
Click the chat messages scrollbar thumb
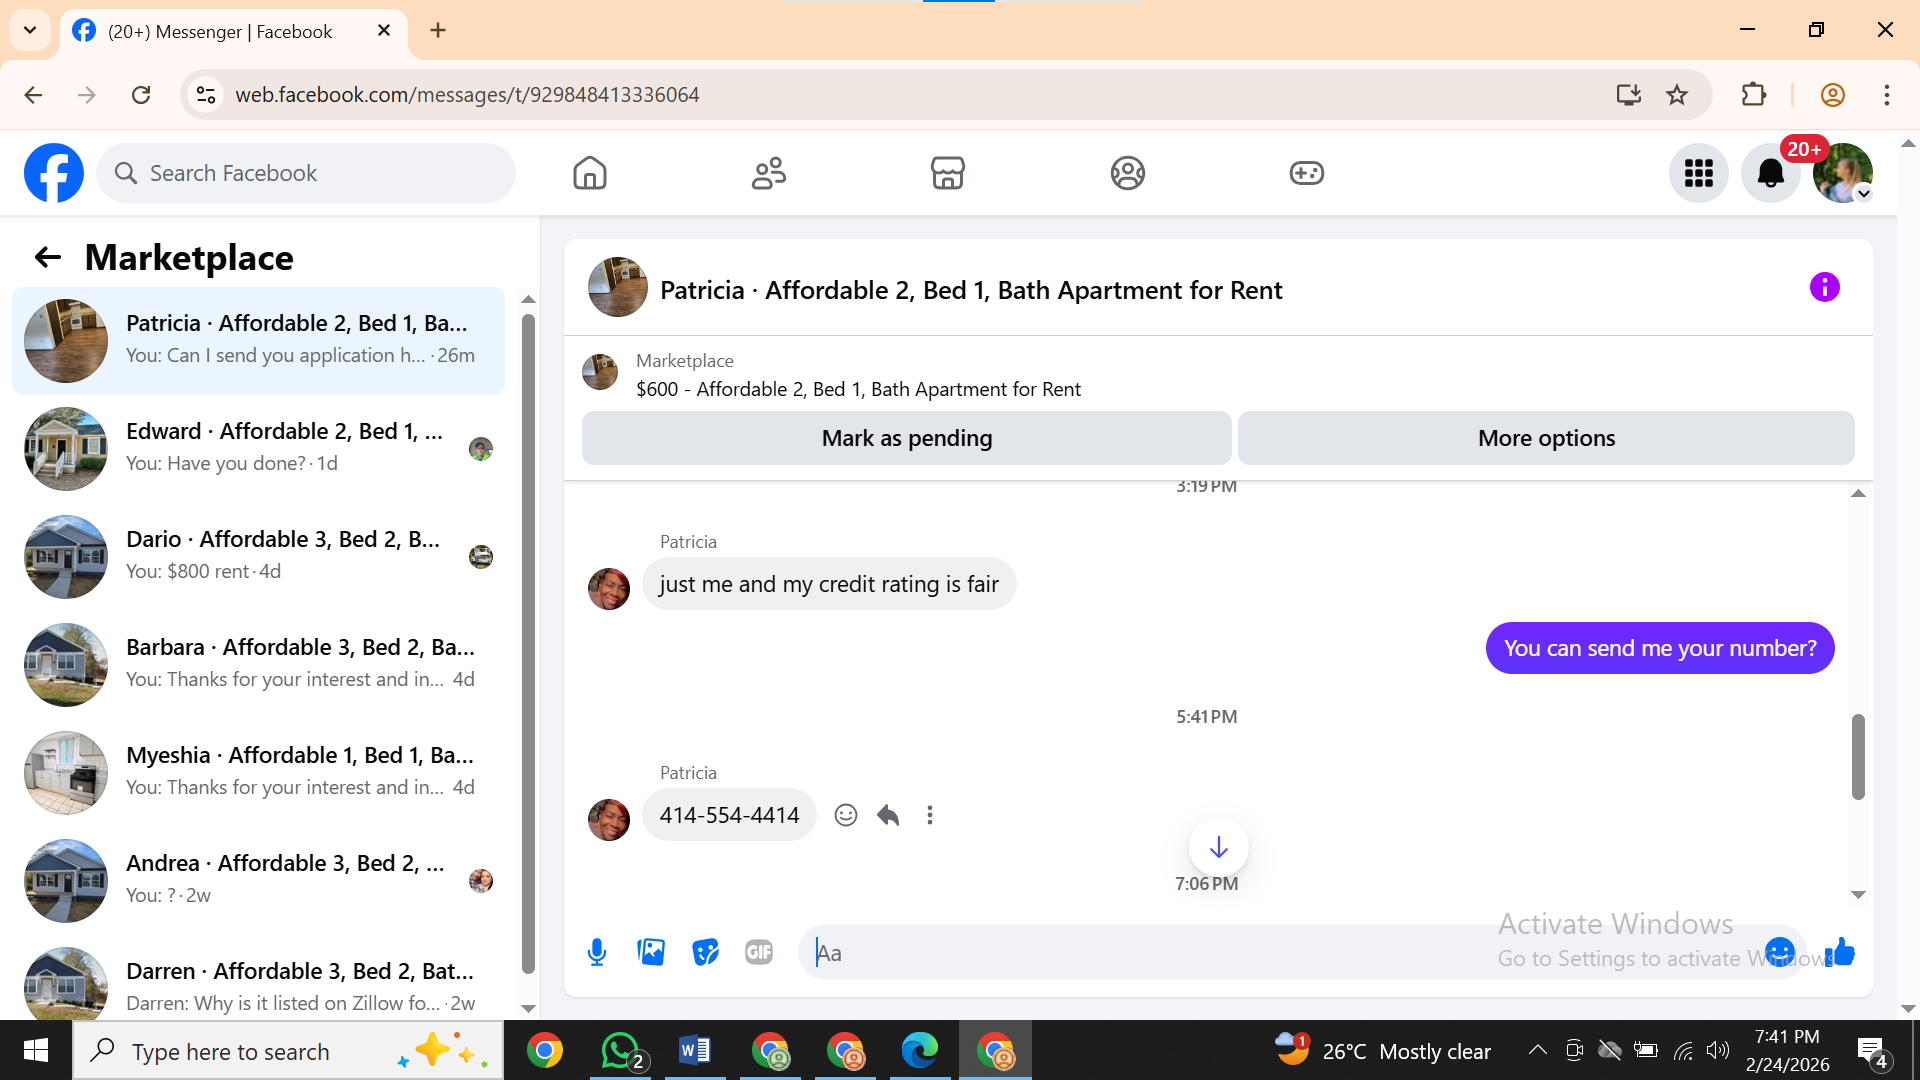pyautogui.click(x=1858, y=756)
